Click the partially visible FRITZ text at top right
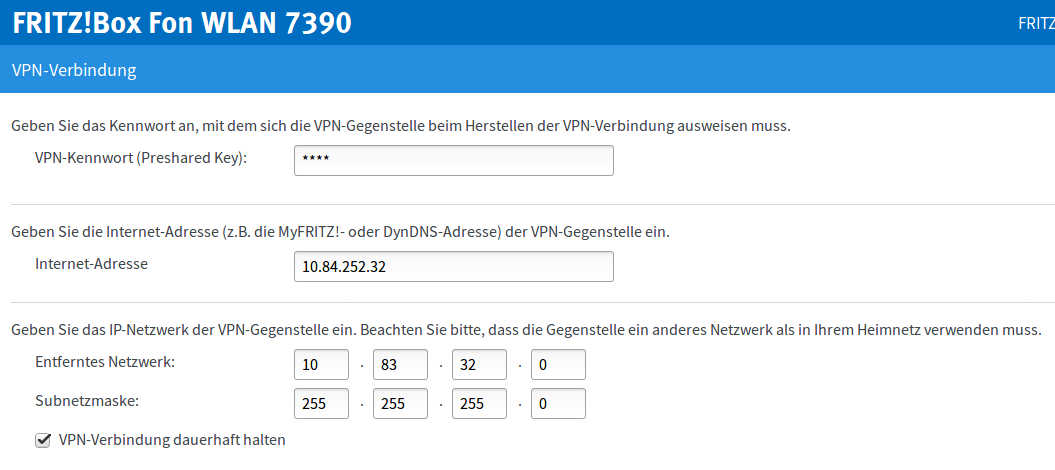Image resolution: width=1055 pixels, height=470 pixels. 1035,23
